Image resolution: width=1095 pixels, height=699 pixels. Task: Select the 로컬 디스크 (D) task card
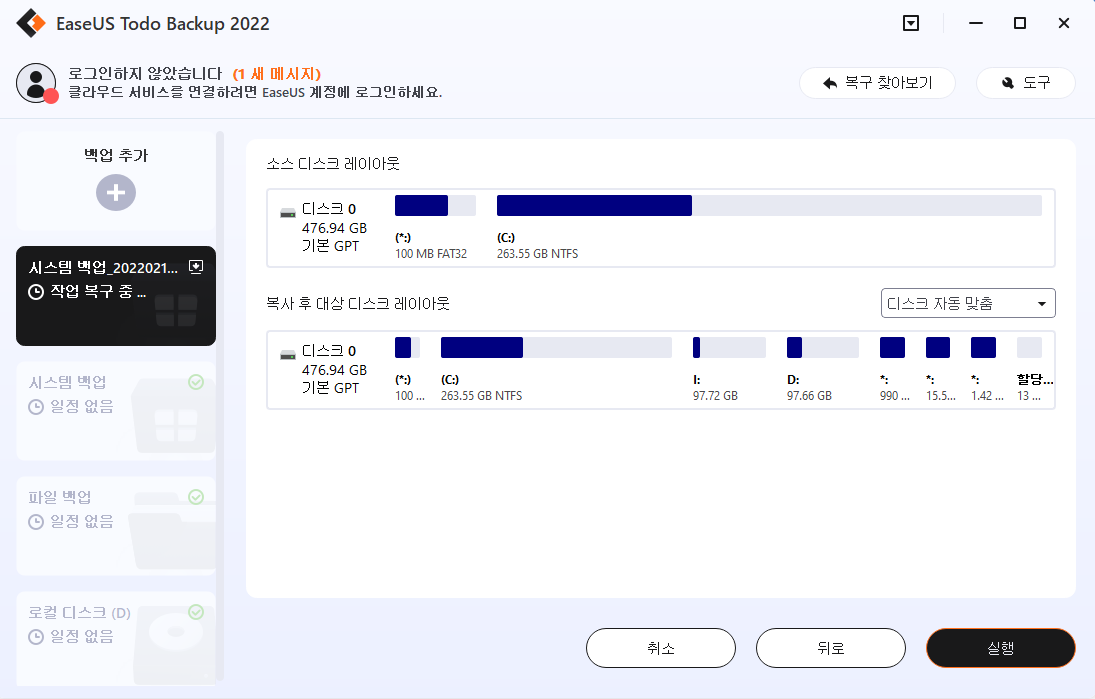point(116,638)
